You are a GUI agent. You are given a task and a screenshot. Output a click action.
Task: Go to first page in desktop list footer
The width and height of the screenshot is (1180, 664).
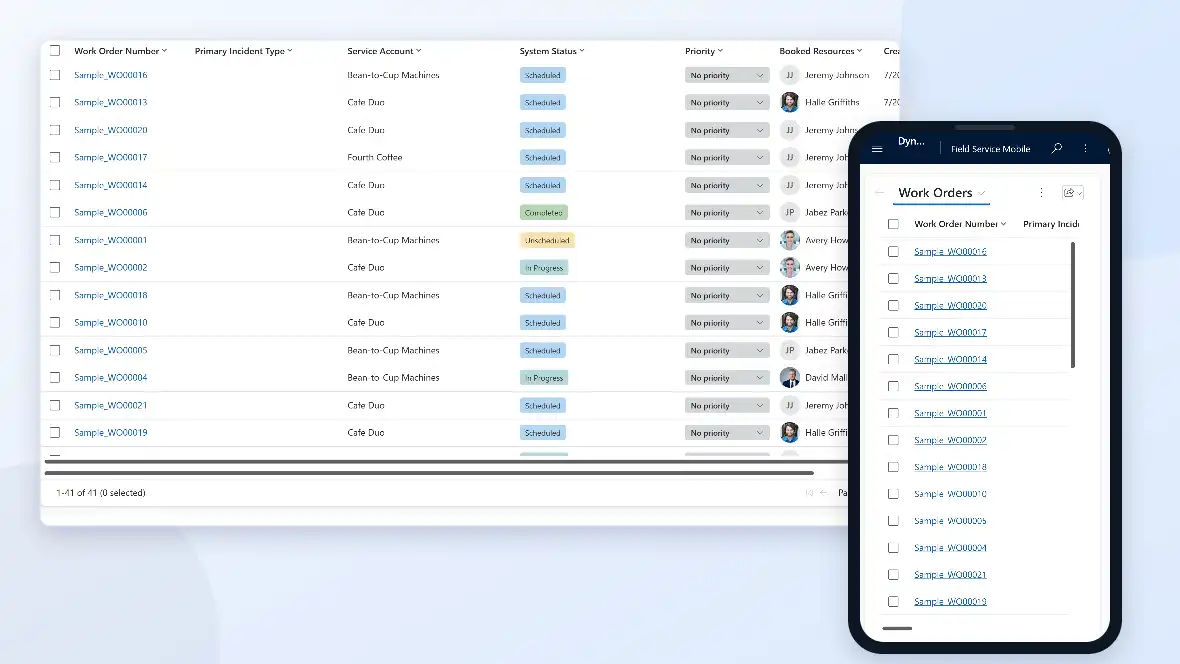click(x=809, y=493)
